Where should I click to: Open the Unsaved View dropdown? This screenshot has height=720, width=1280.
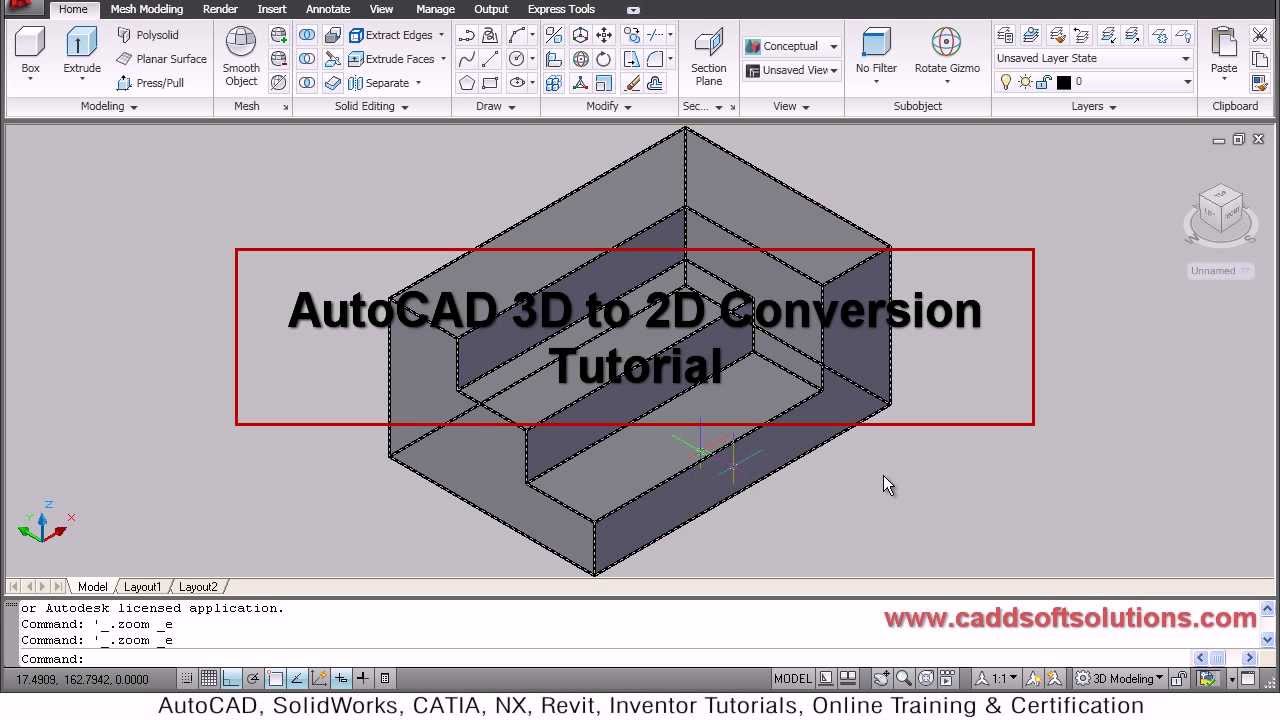coord(791,70)
